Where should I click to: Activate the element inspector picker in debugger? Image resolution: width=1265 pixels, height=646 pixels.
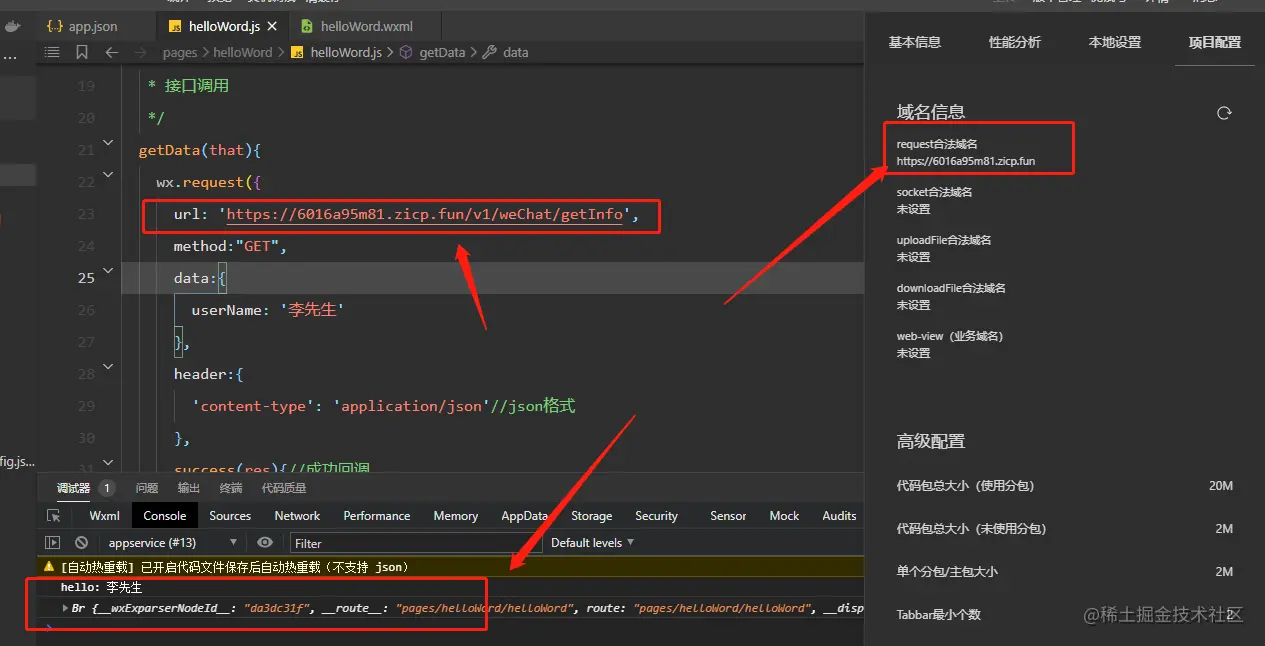click(x=54, y=516)
